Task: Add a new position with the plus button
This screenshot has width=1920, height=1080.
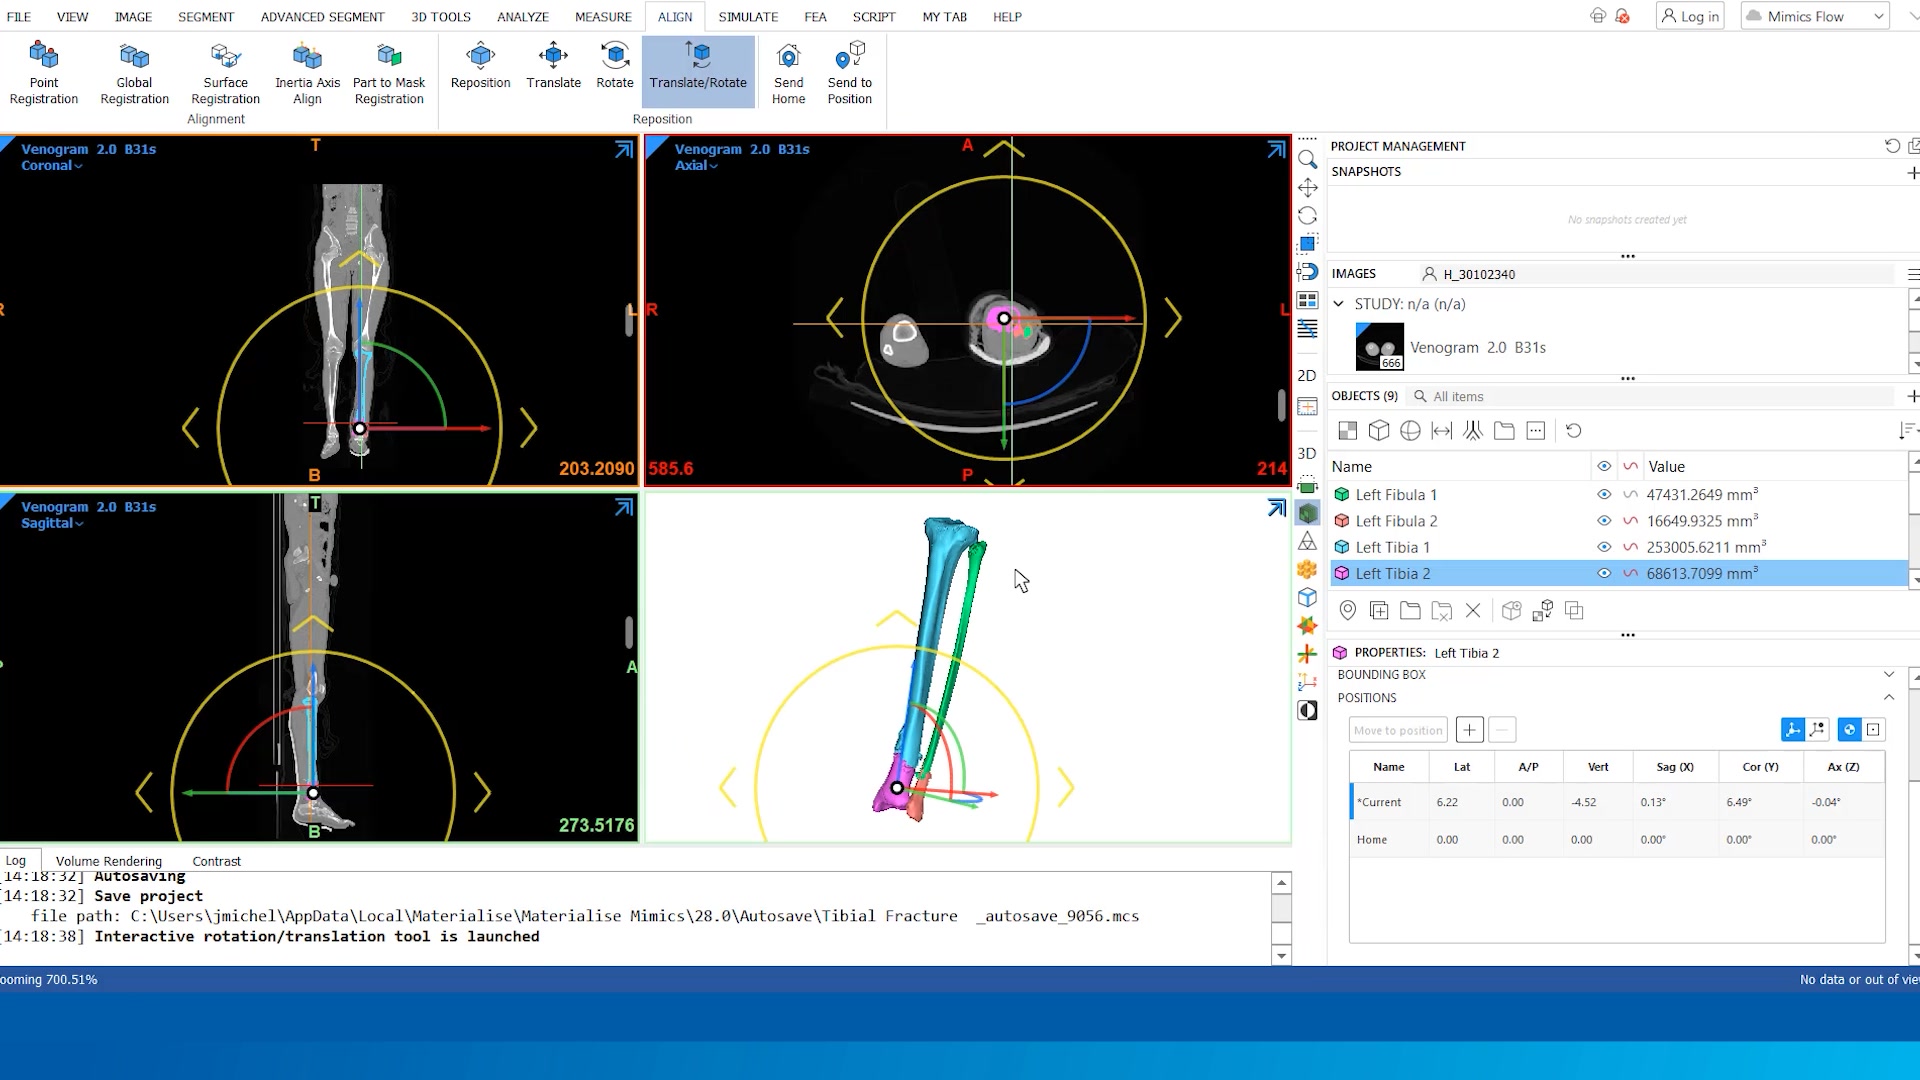Action: click(1469, 730)
